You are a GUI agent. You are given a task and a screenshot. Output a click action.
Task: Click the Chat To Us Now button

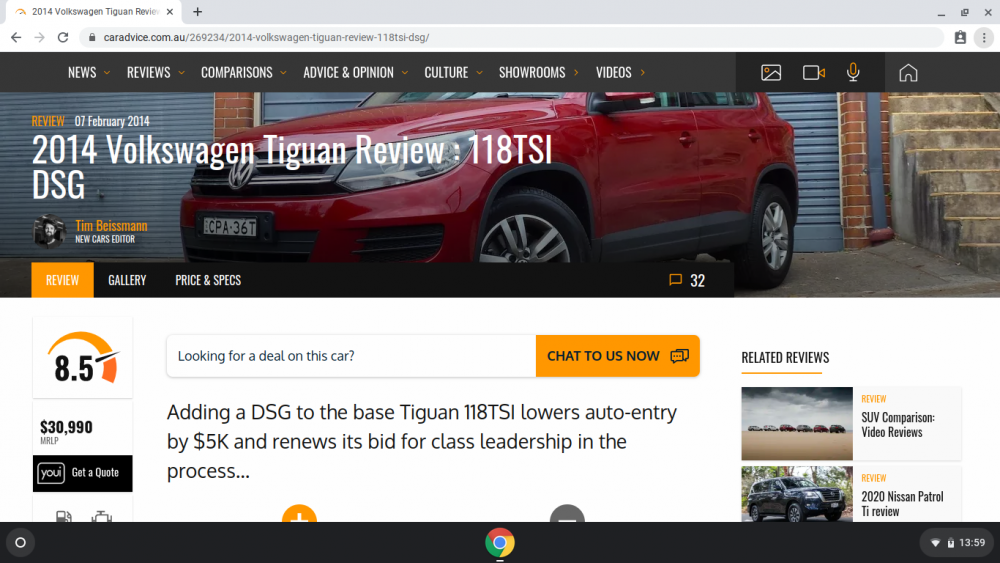(617, 356)
